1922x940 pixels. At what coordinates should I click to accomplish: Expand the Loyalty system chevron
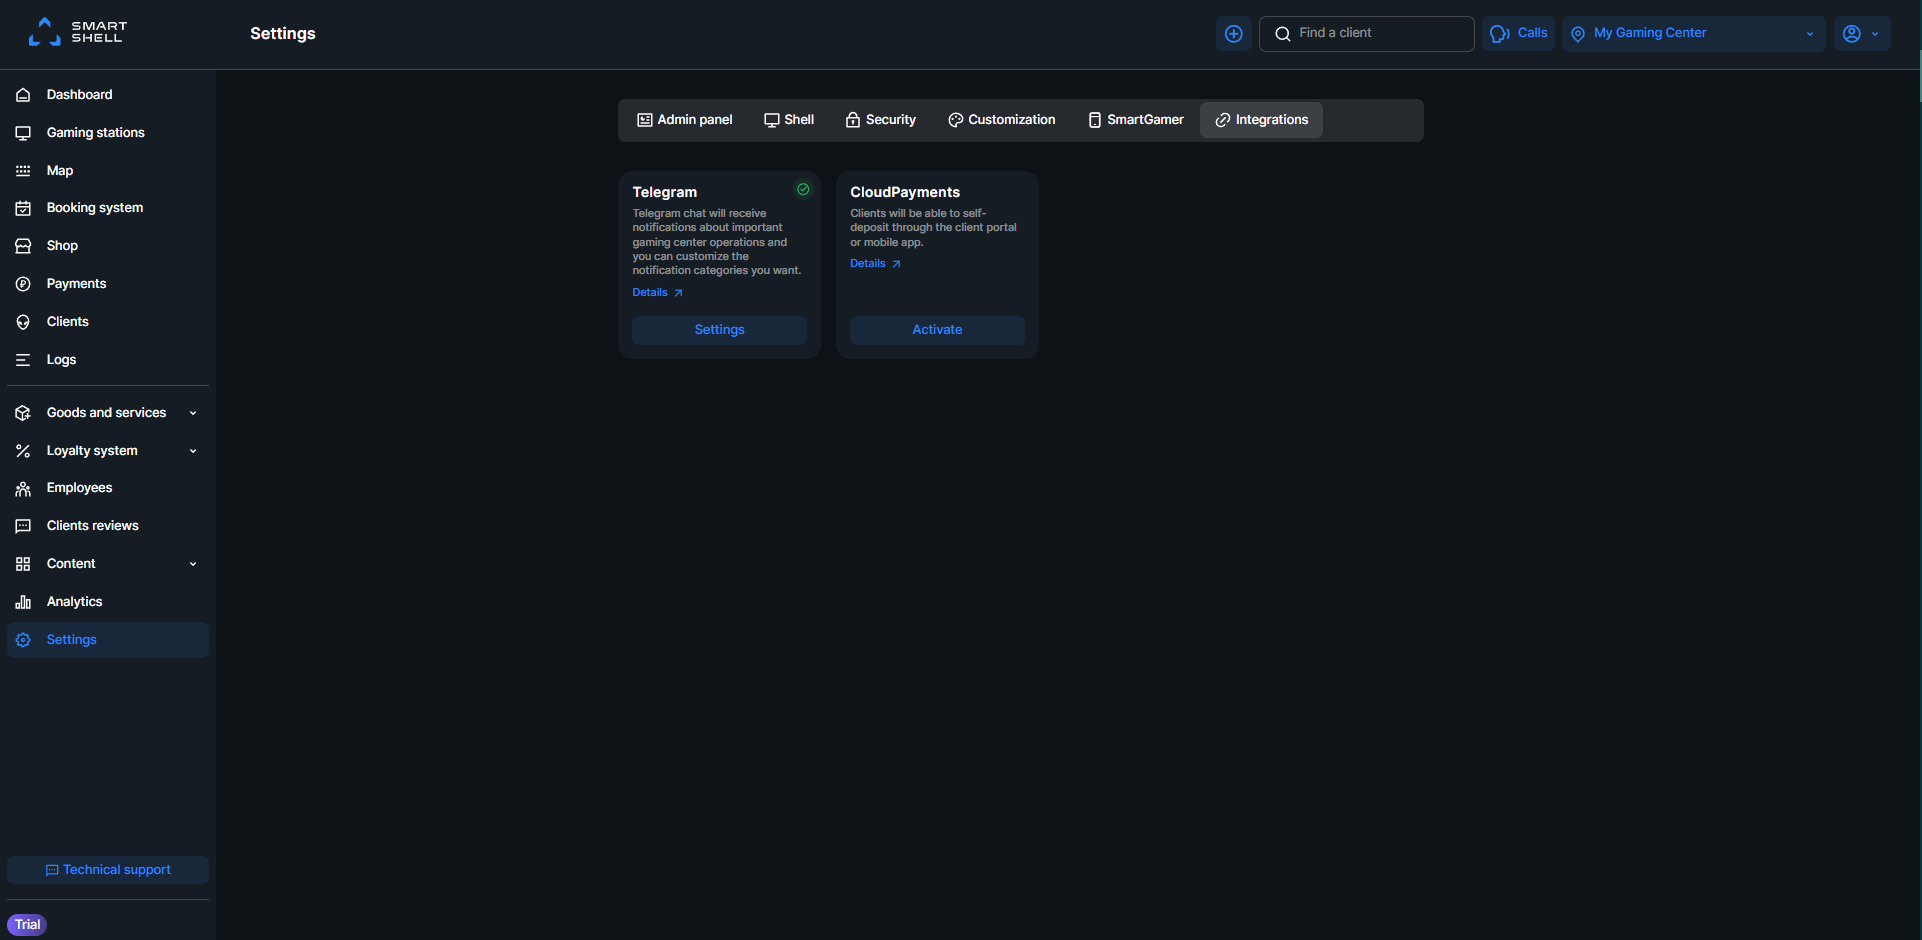[x=193, y=451]
